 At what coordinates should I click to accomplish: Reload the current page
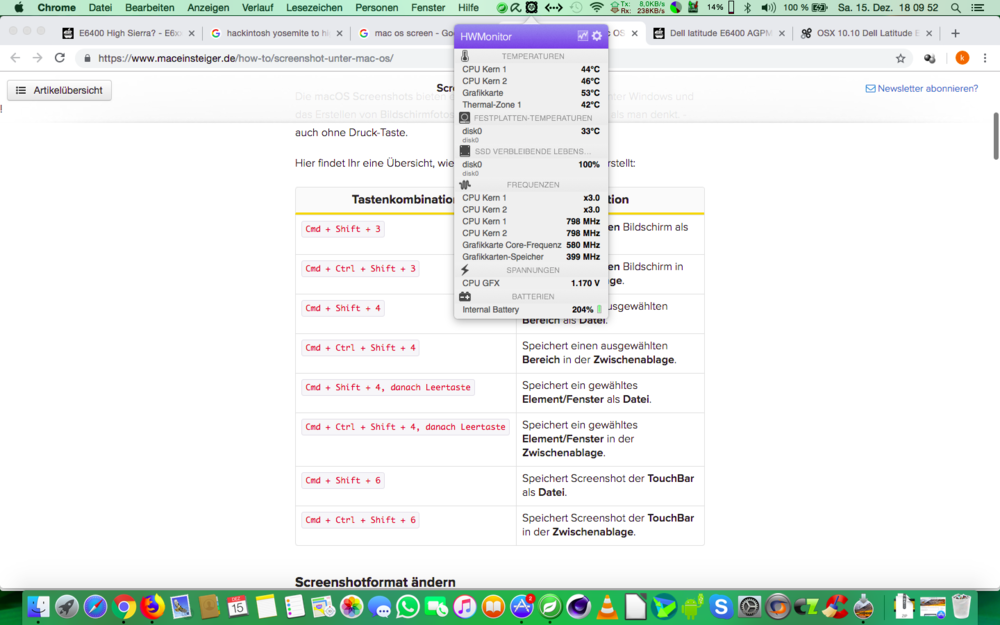click(x=60, y=58)
